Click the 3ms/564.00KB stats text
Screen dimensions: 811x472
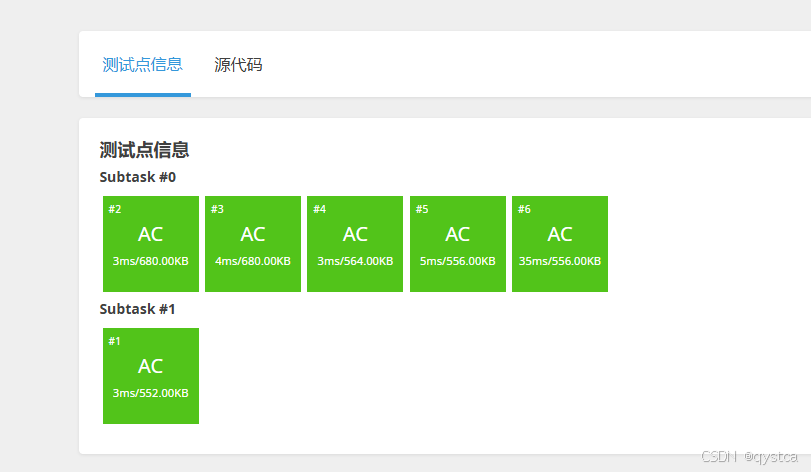pyautogui.click(x=355, y=261)
